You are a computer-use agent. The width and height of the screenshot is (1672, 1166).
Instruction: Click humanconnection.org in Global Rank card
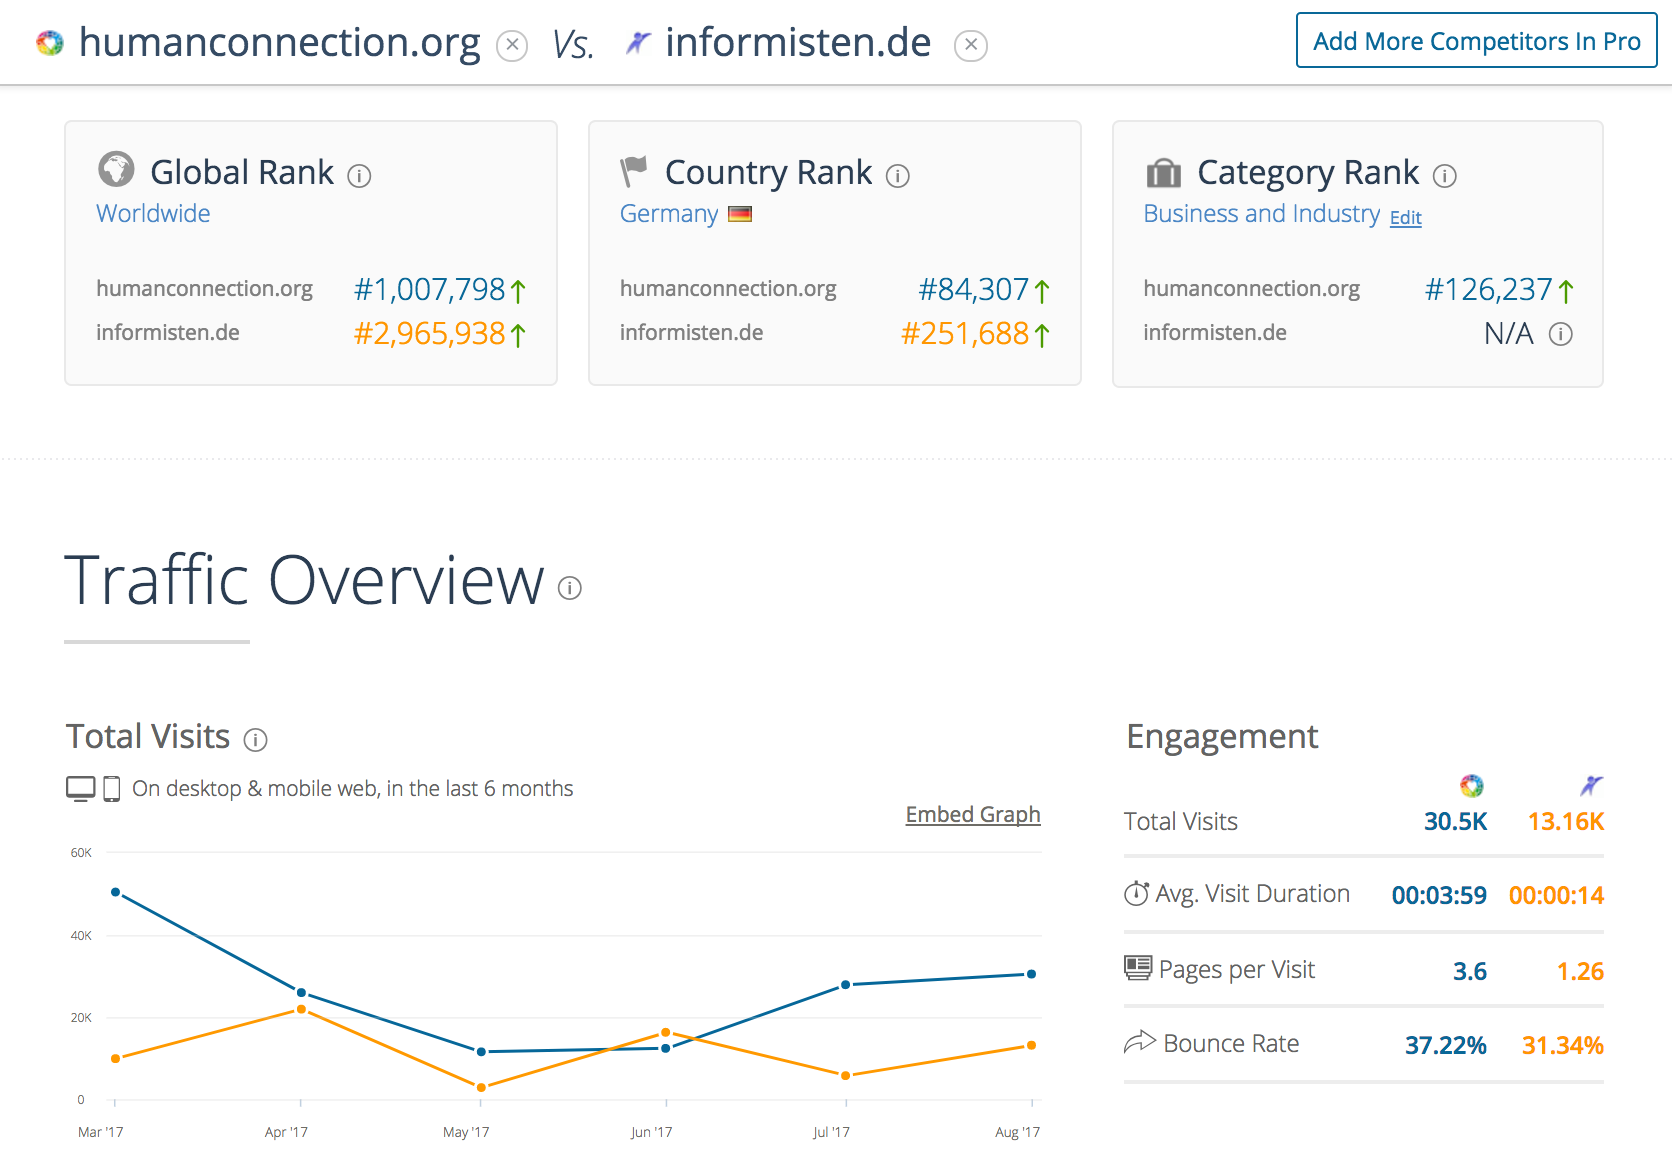coord(204,289)
